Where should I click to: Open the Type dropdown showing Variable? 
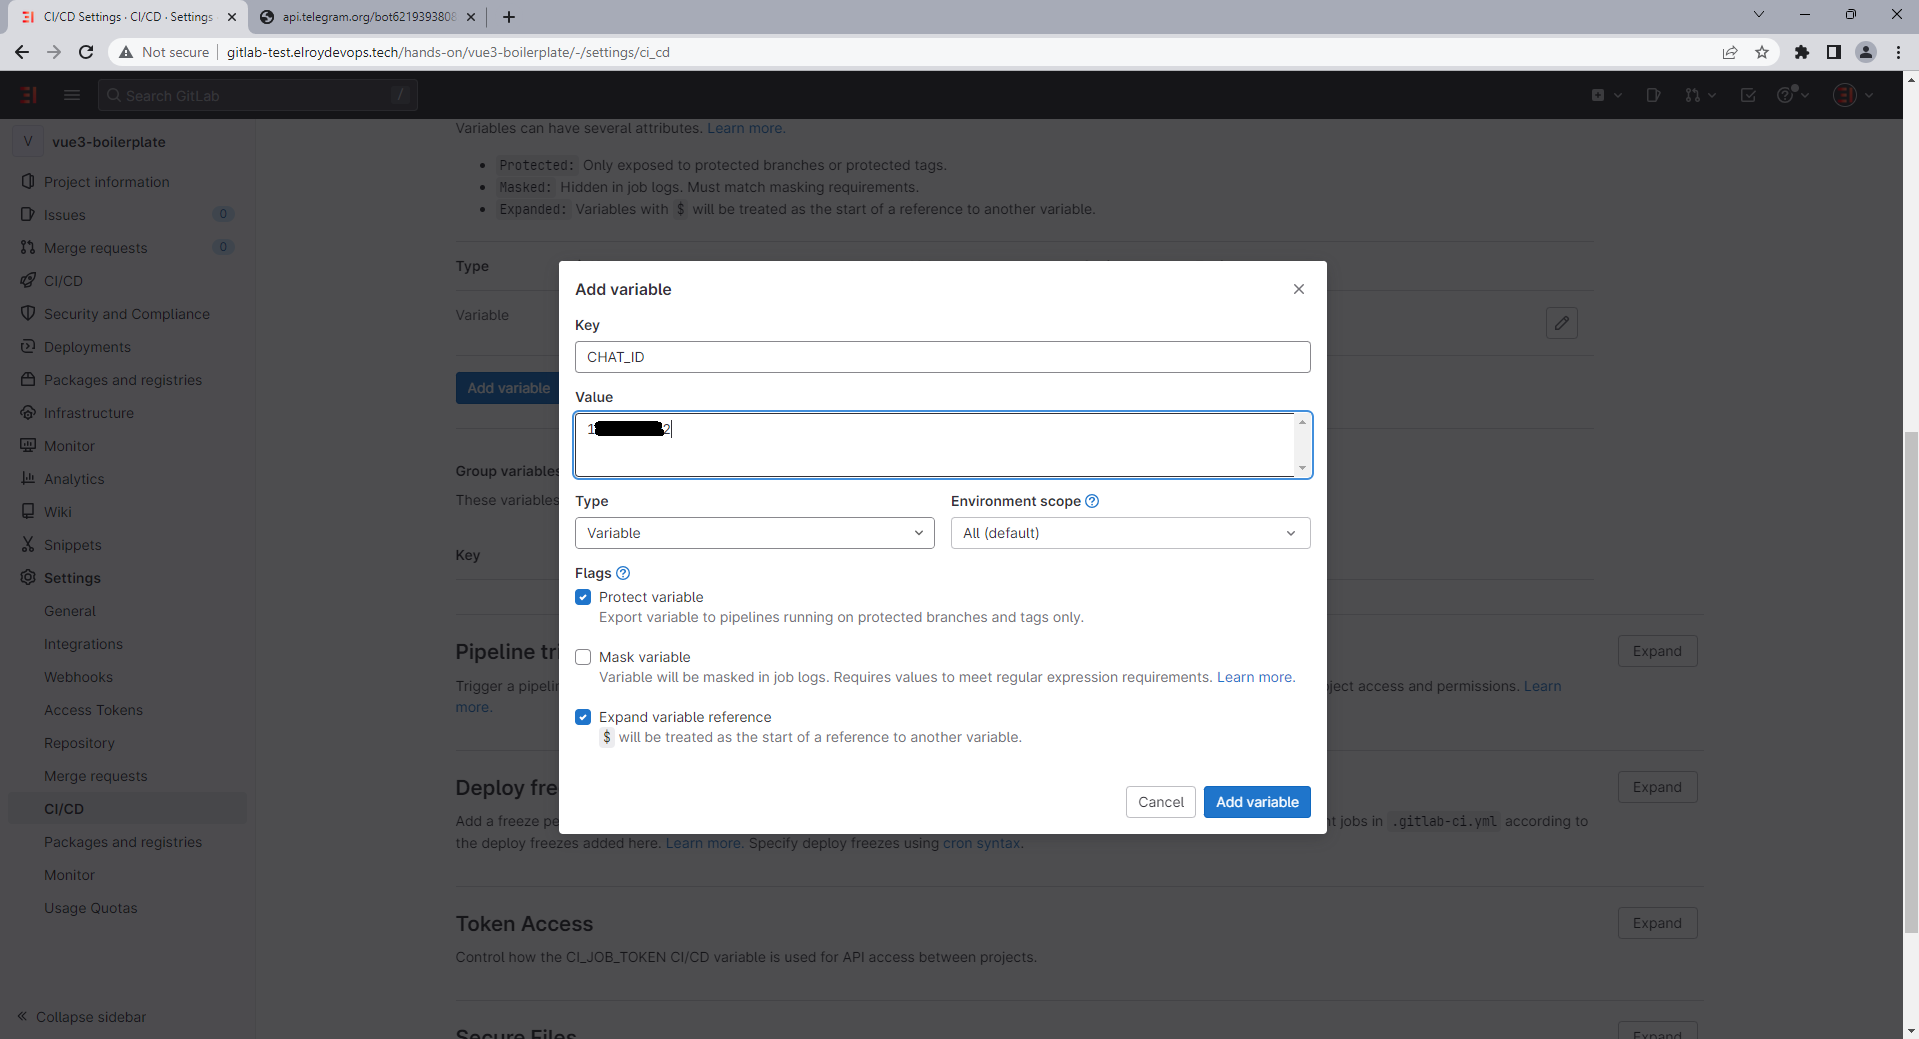click(755, 533)
